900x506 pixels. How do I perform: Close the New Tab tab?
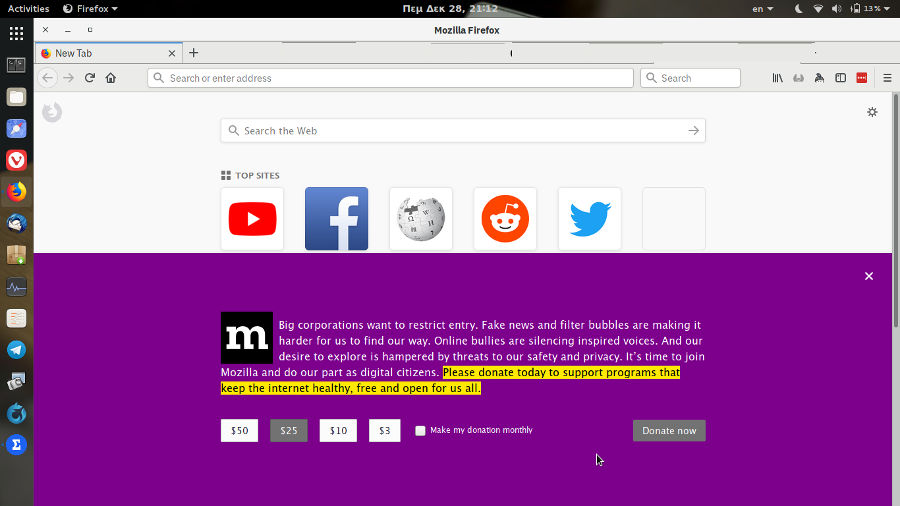(x=172, y=53)
